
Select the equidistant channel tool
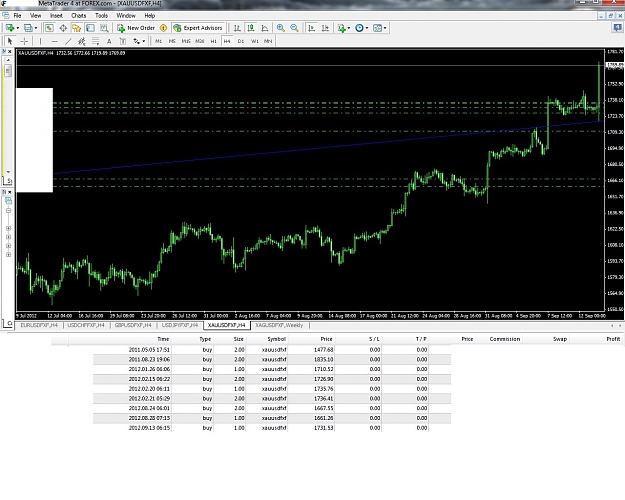[x=82, y=41]
